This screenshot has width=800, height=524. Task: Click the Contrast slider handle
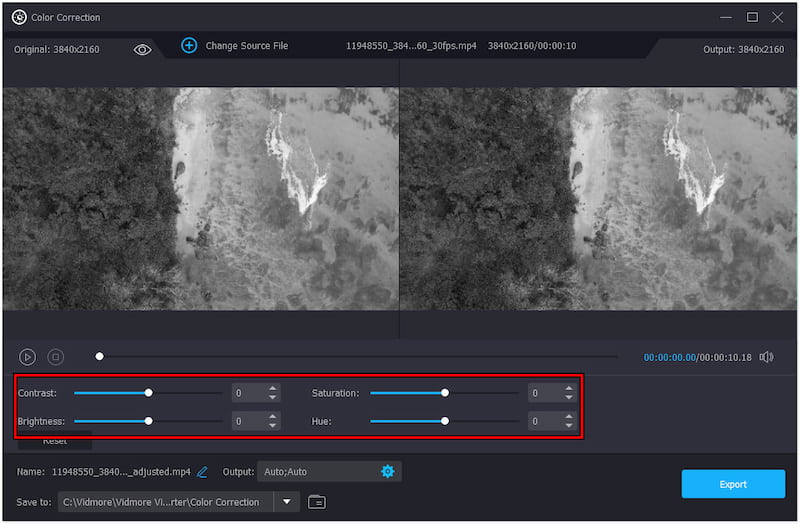[149, 393]
